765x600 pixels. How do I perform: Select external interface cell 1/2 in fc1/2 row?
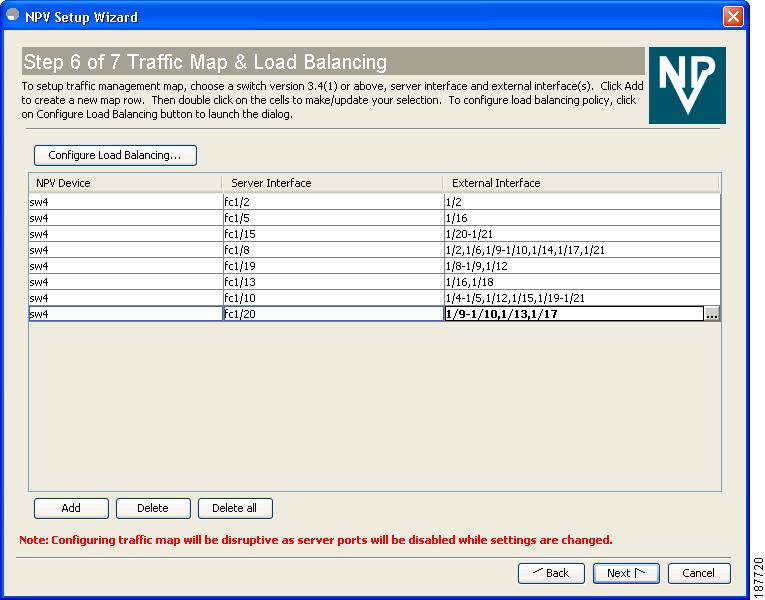pyautogui.click(x=582, y=202)
